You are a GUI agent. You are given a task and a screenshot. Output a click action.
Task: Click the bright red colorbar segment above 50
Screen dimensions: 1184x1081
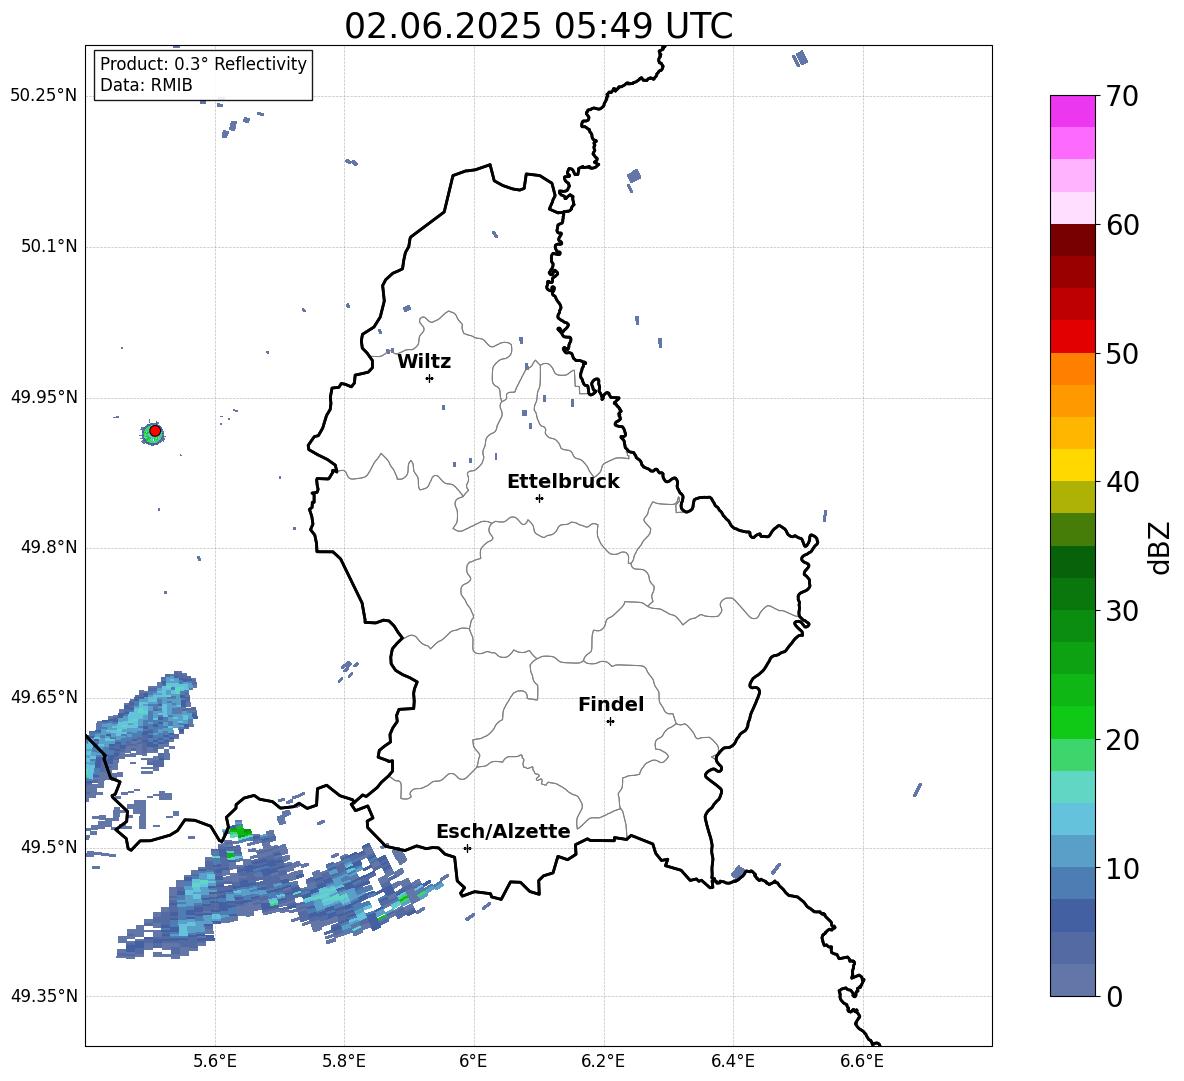[1072, 337]
